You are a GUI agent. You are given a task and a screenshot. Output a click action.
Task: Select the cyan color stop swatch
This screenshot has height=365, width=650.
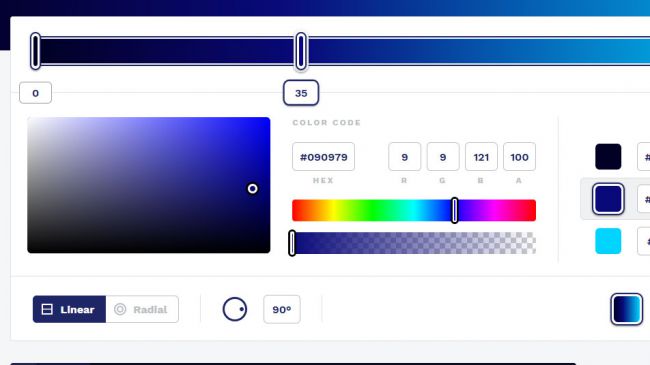pos(608,241)
